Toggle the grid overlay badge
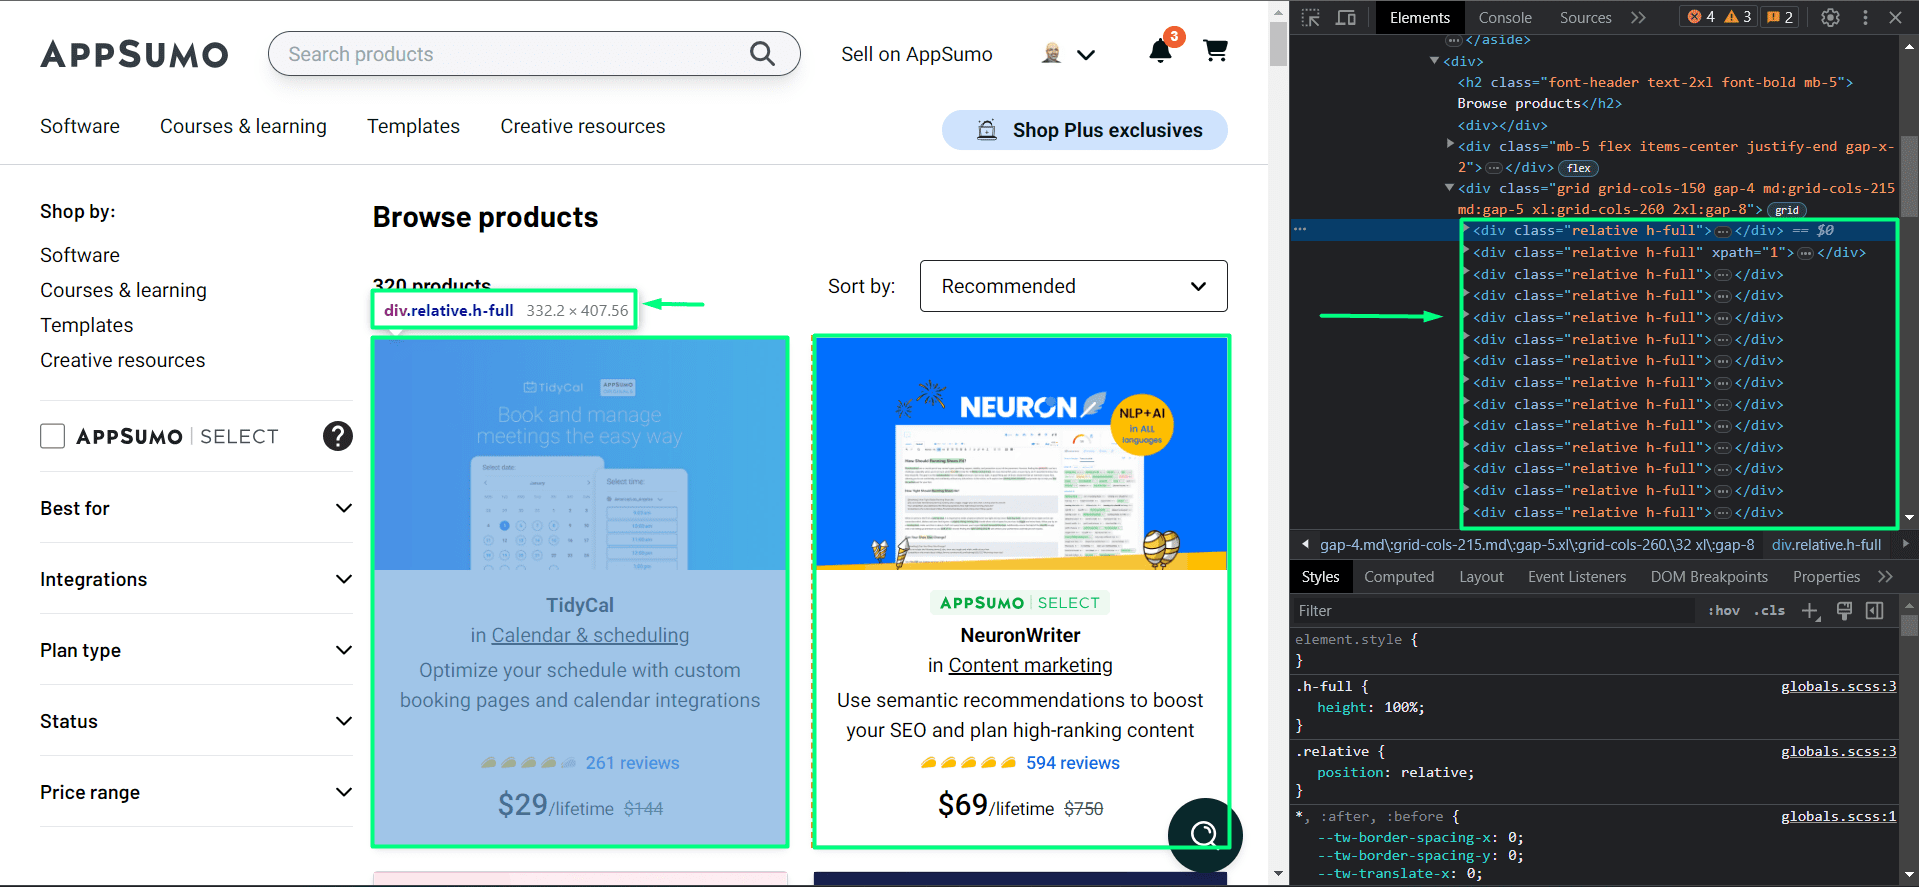This screenshot has width=1919, height=887. [x=1787, y=210]
